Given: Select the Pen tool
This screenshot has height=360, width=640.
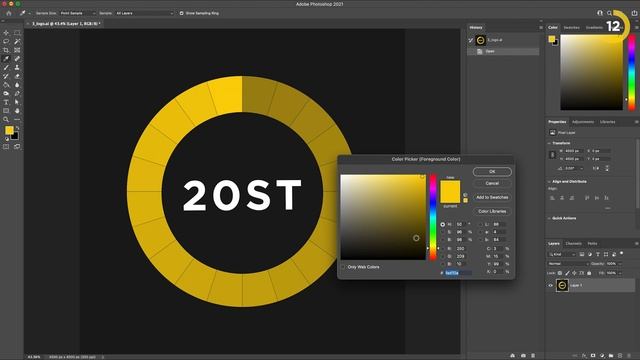Looking at the screenshot, I should tap(17, 93).
